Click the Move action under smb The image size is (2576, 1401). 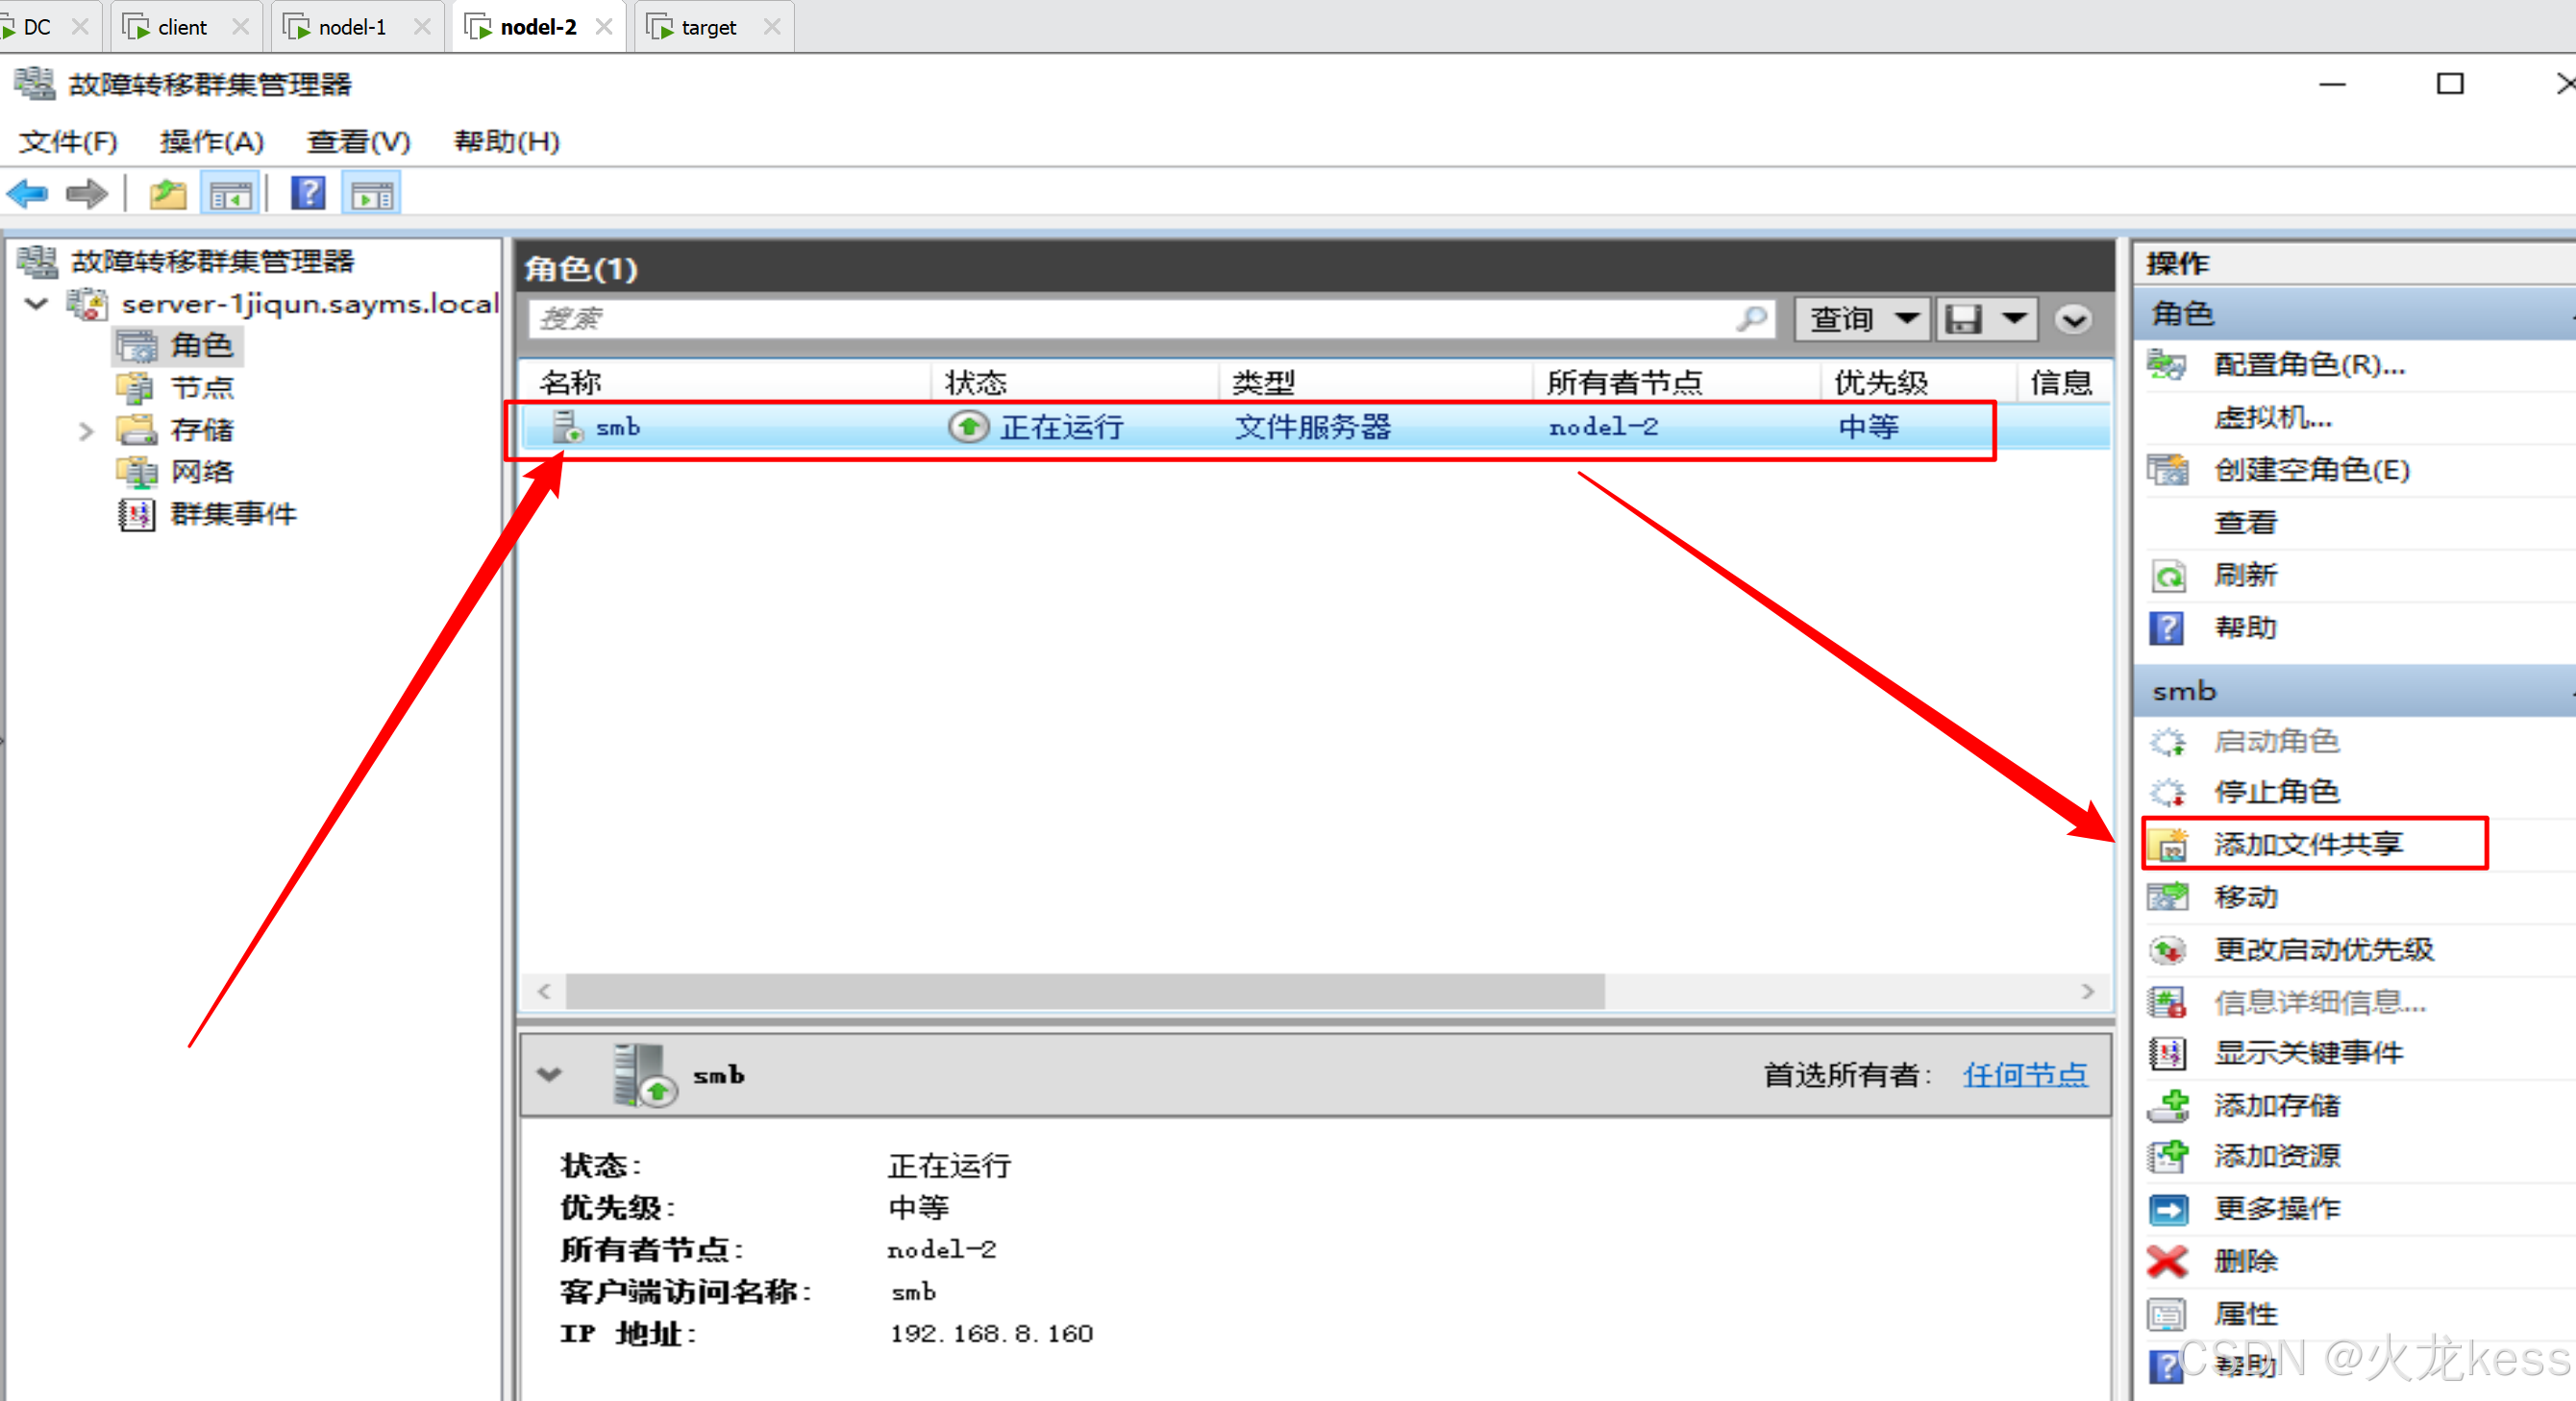tap(2245, 897)
